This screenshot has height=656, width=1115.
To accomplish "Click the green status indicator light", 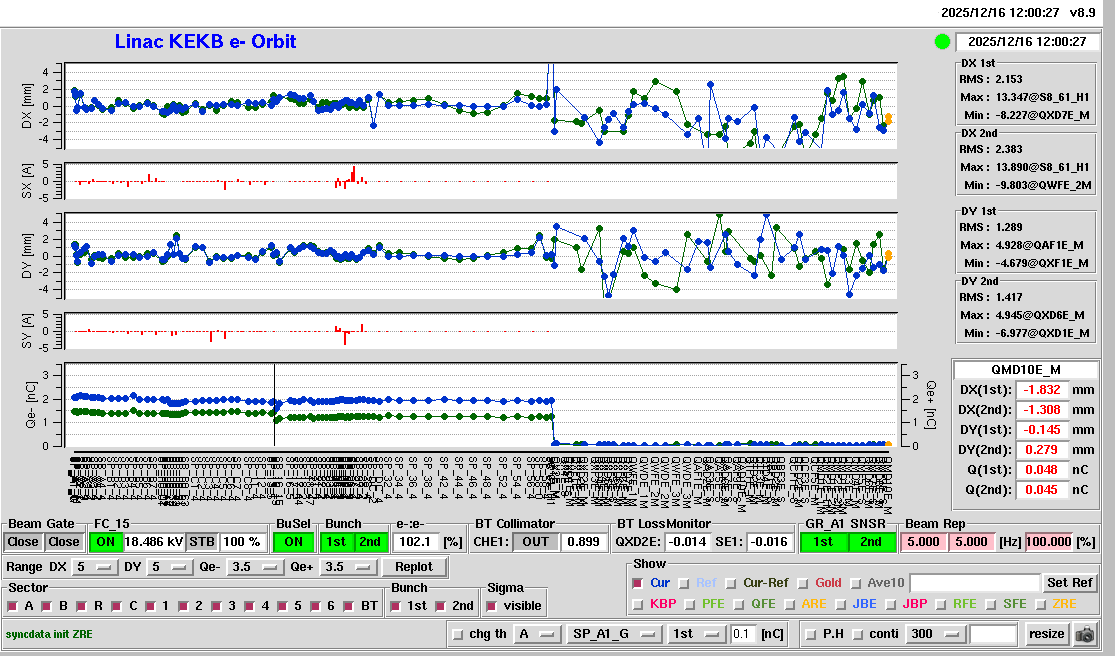I will [x=941, y=42].
